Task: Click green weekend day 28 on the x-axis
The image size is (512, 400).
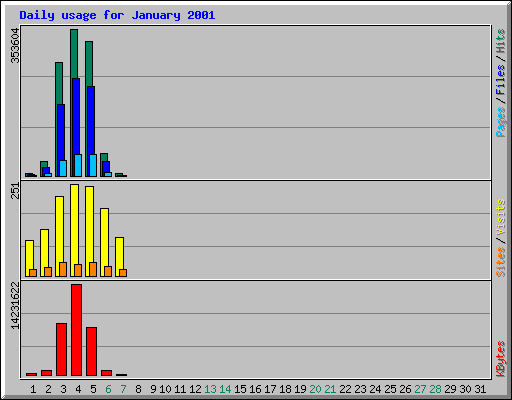Action: tap(435, 389)
